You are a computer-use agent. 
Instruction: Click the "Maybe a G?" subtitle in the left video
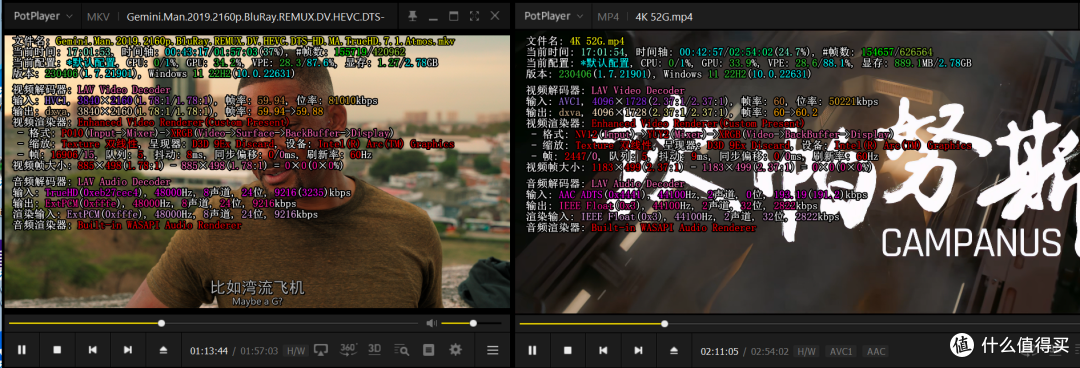click(x=257, y=301)
